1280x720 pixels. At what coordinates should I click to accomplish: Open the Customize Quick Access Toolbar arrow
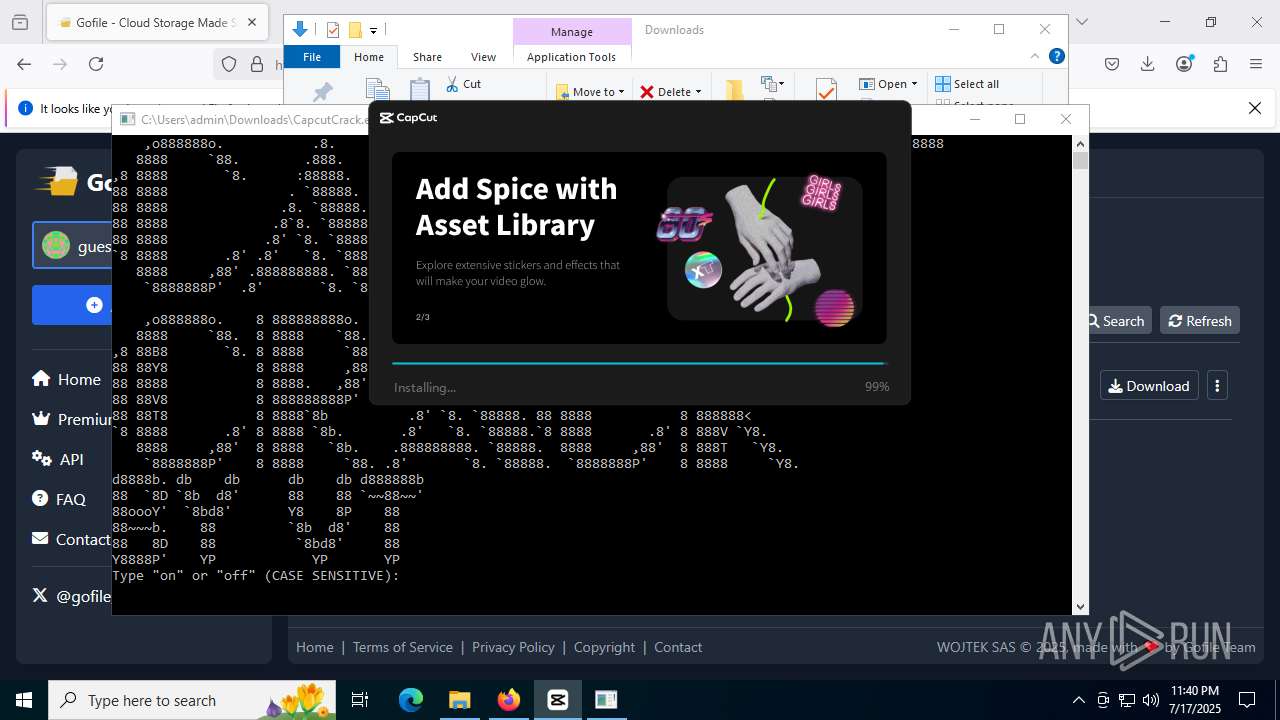click(x=373, y=31)
